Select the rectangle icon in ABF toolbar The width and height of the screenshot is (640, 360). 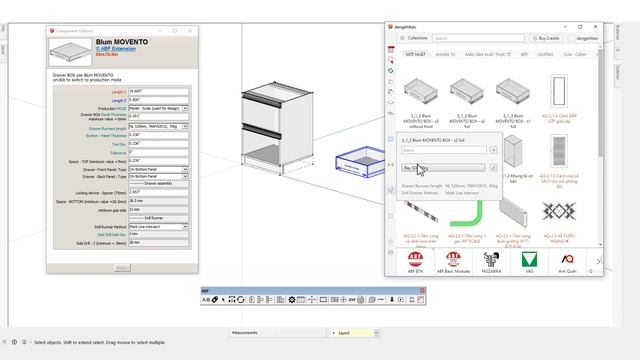pyautogui.click(x=323, y=300)
